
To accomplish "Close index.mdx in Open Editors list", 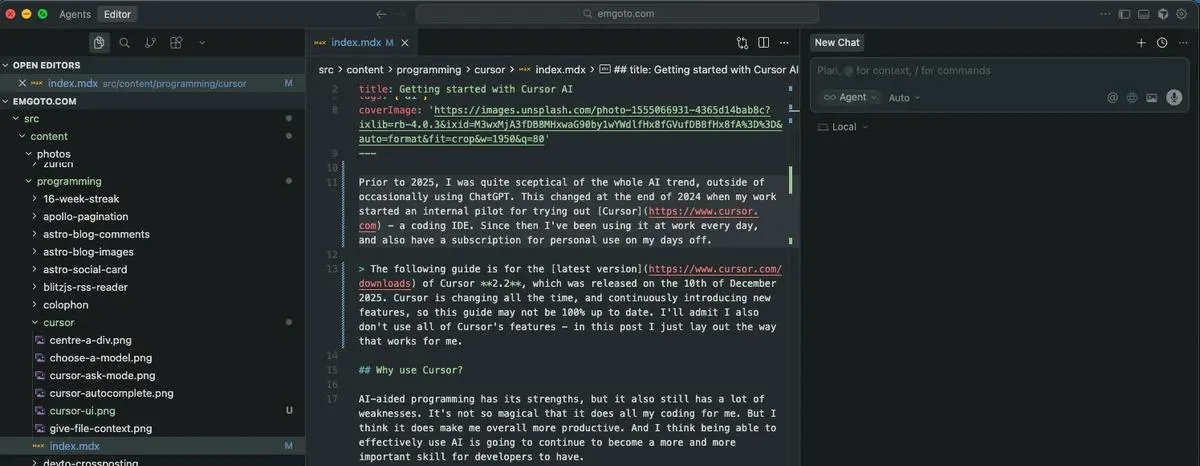I will (x=22, y=83).
